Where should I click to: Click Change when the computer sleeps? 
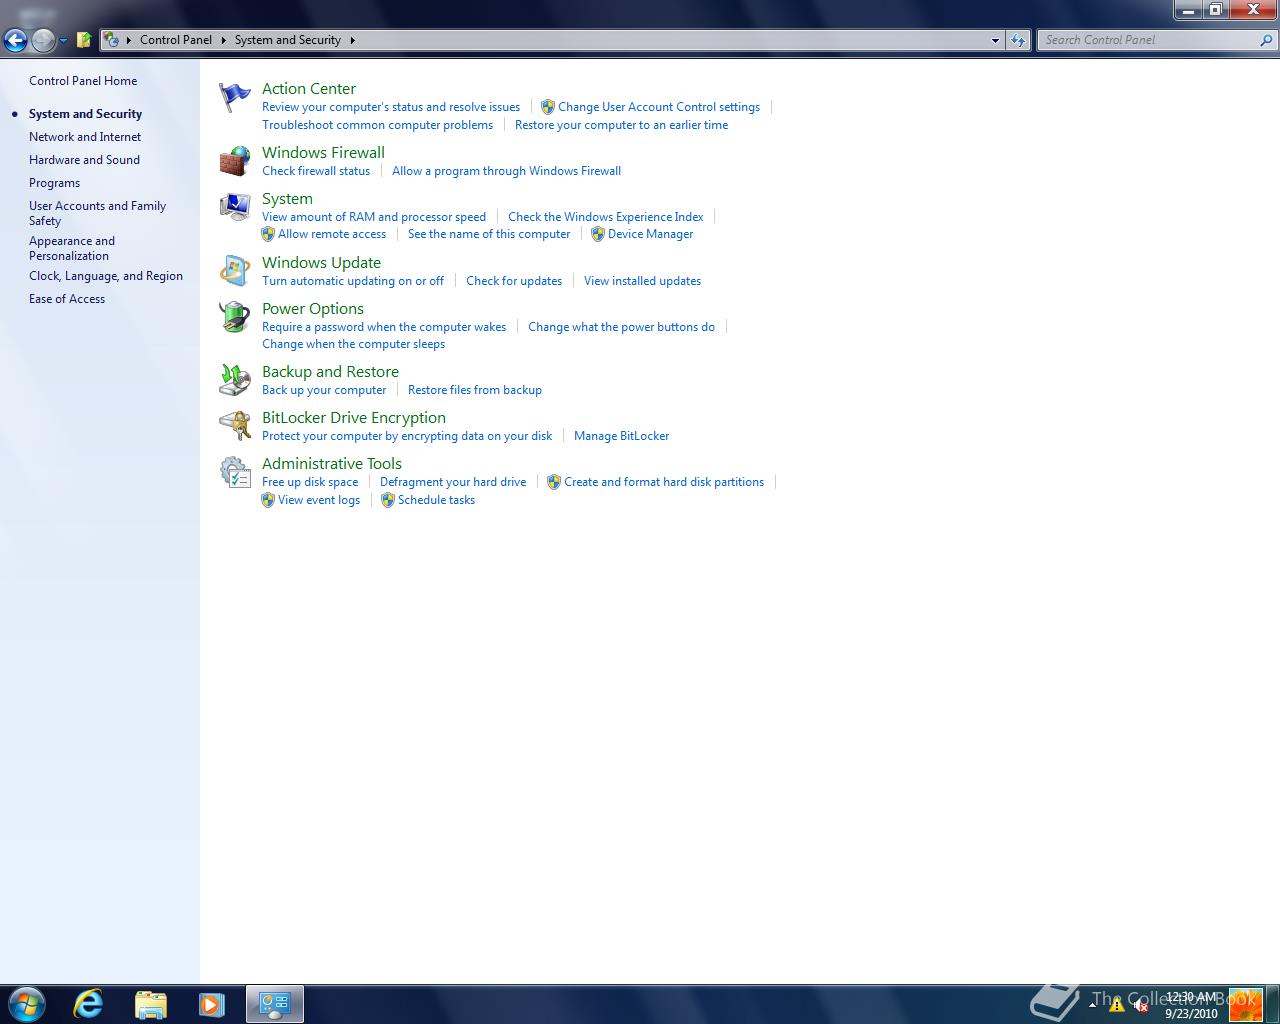click(353, 344)
